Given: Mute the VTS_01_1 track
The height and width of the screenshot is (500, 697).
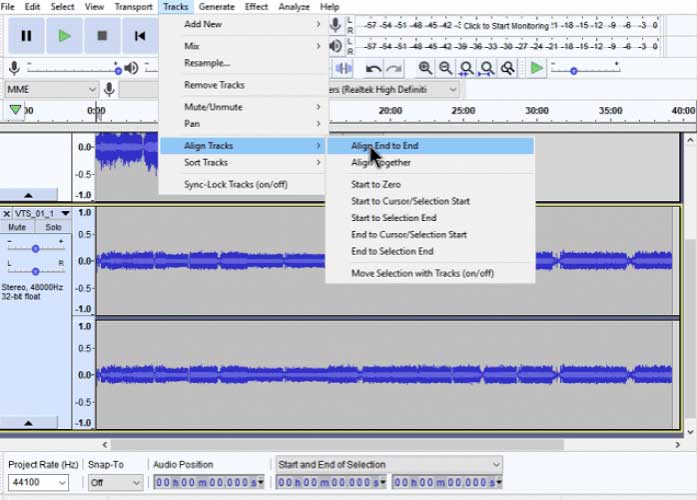Looking at the screenshot, I should (17, 228).
